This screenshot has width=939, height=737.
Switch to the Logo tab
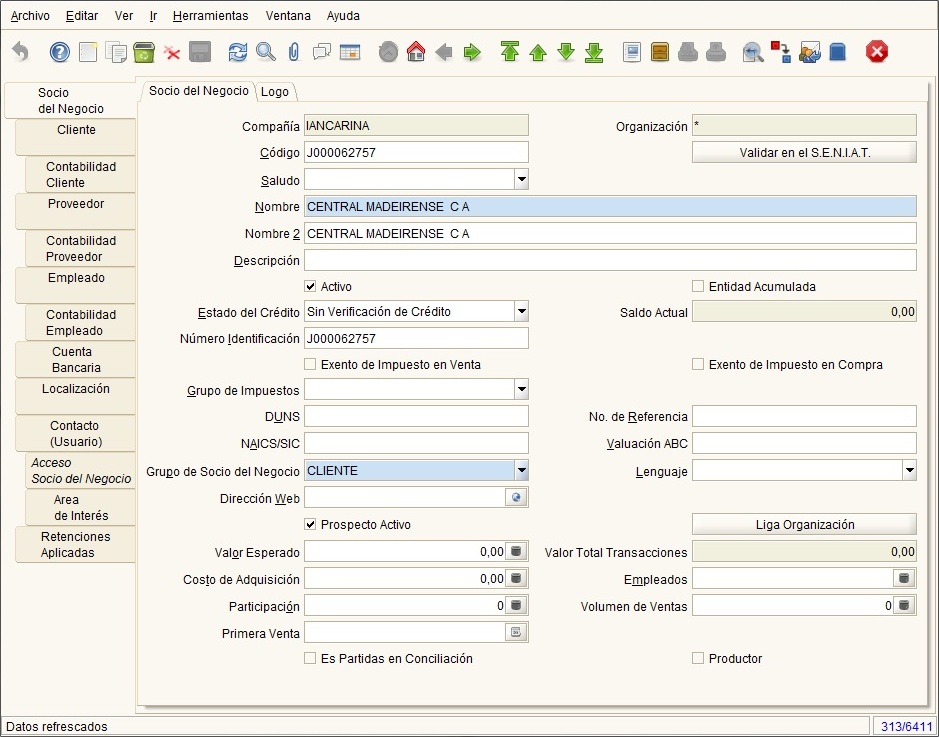tap(275, 92)
